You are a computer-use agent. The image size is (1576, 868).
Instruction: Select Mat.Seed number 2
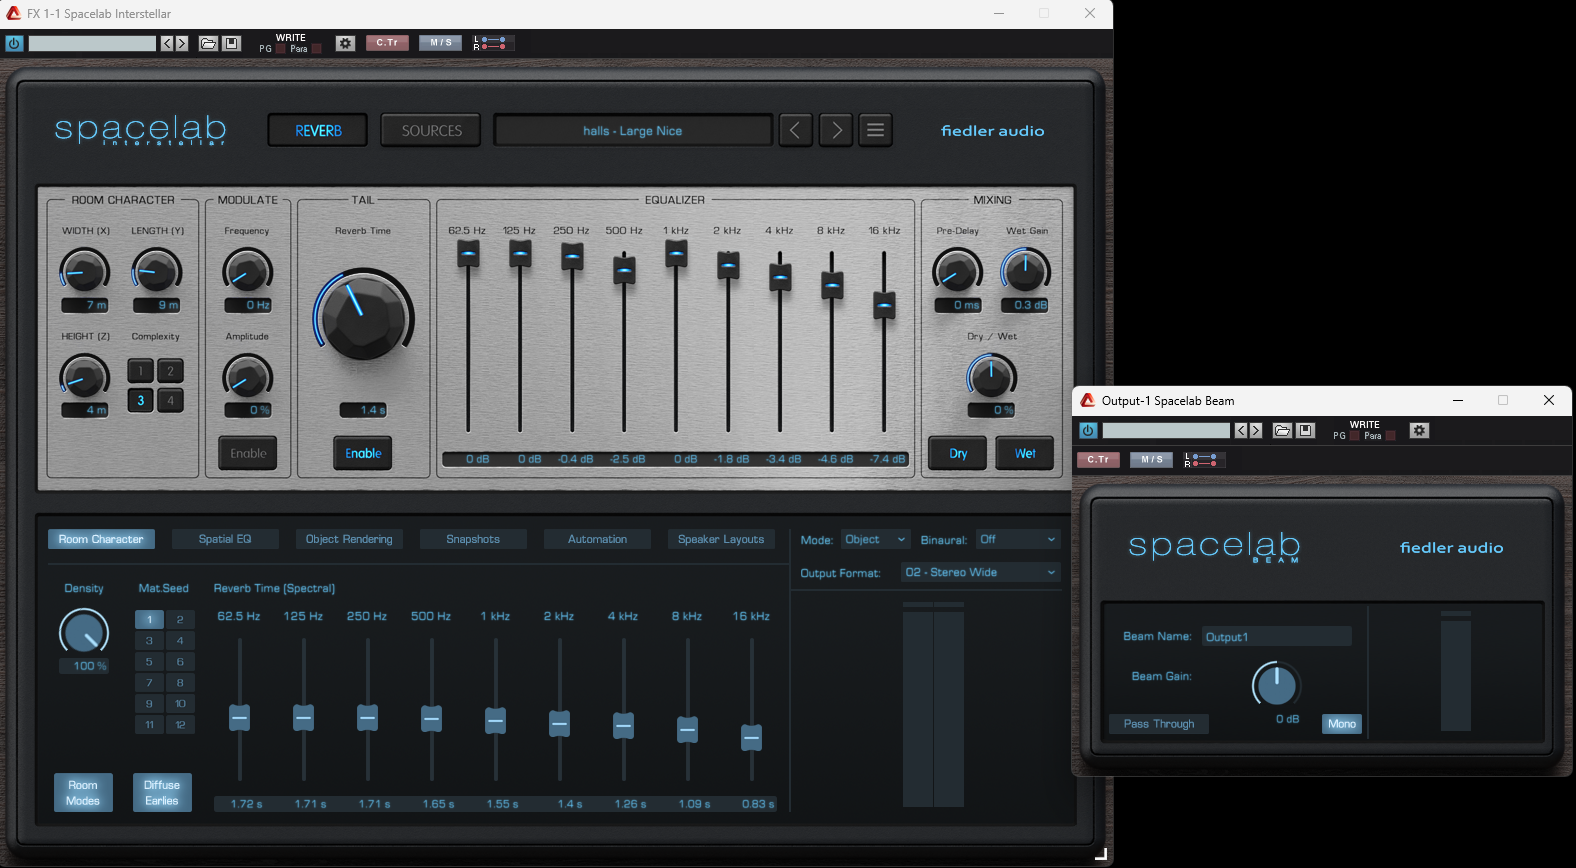180,620
